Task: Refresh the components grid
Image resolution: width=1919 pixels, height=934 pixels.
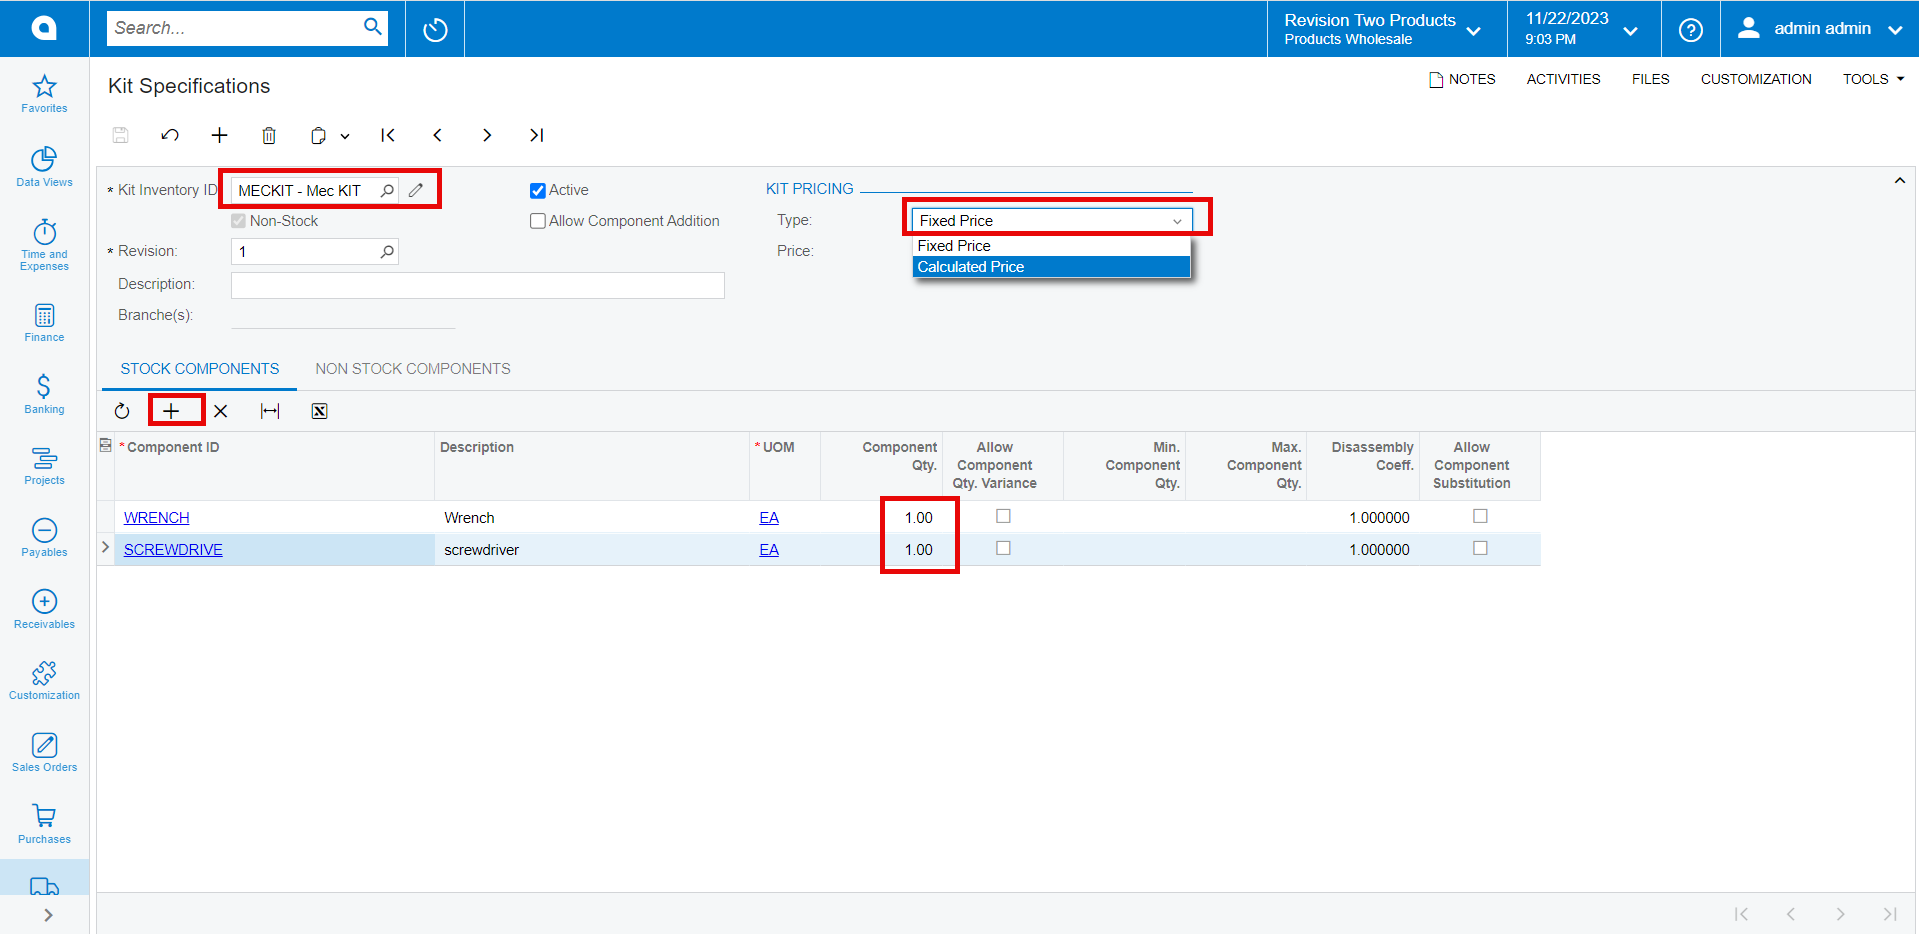Action: coord(122,411)
